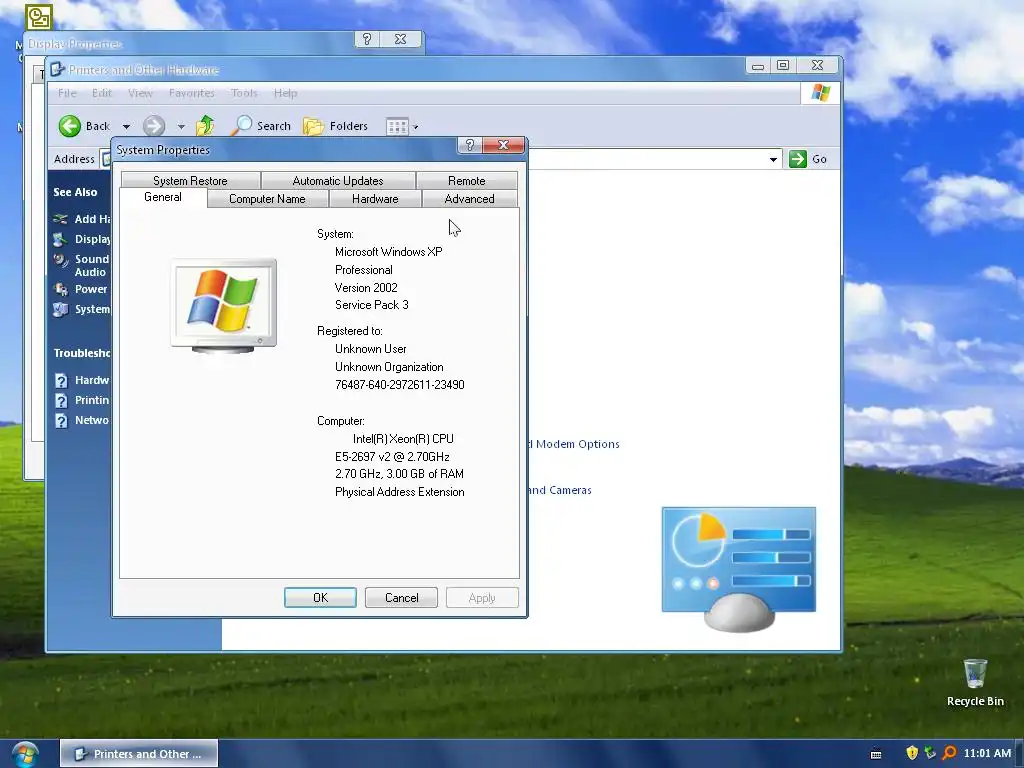The width and height of the screenshot is (1024, 768).
Task: Click the on-screen keyboard tray icon
Action: pyautogui.click(x=876, y=754)
